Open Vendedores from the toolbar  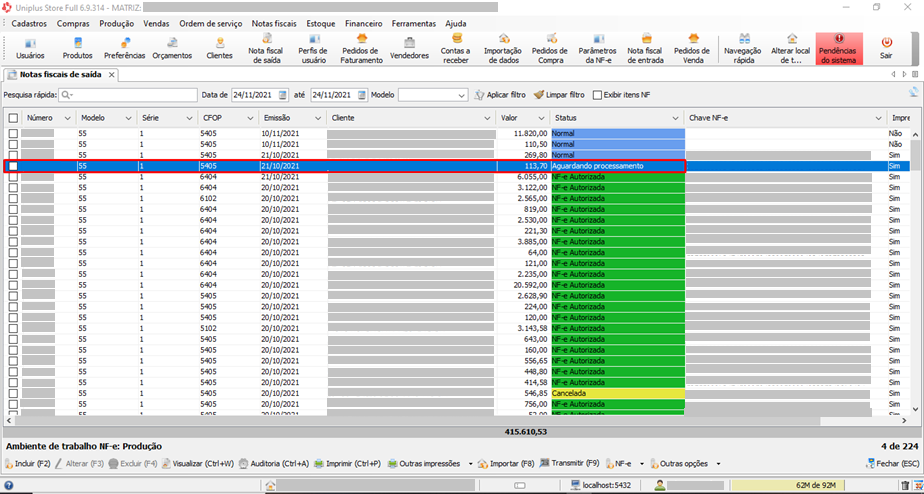(x=409, y=49)
